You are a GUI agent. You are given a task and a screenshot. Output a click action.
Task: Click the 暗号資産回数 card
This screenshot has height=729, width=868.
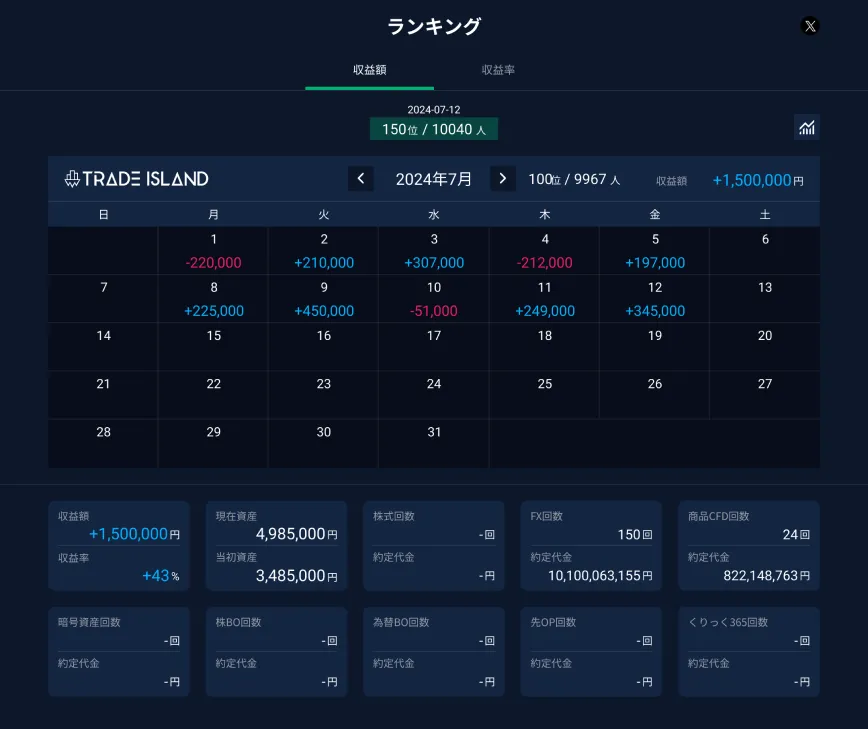coord(118,651)
